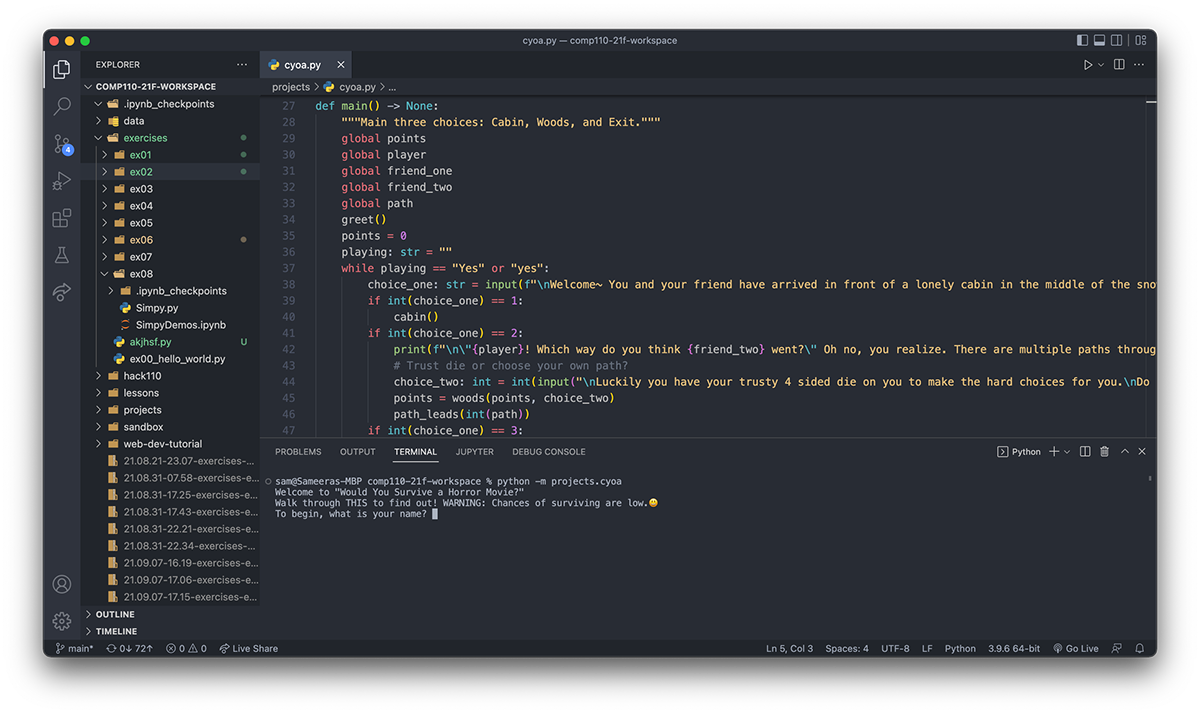The image size is (1200, 714).
Task: Open the Extensions view icon
Action: click(62, 218)
